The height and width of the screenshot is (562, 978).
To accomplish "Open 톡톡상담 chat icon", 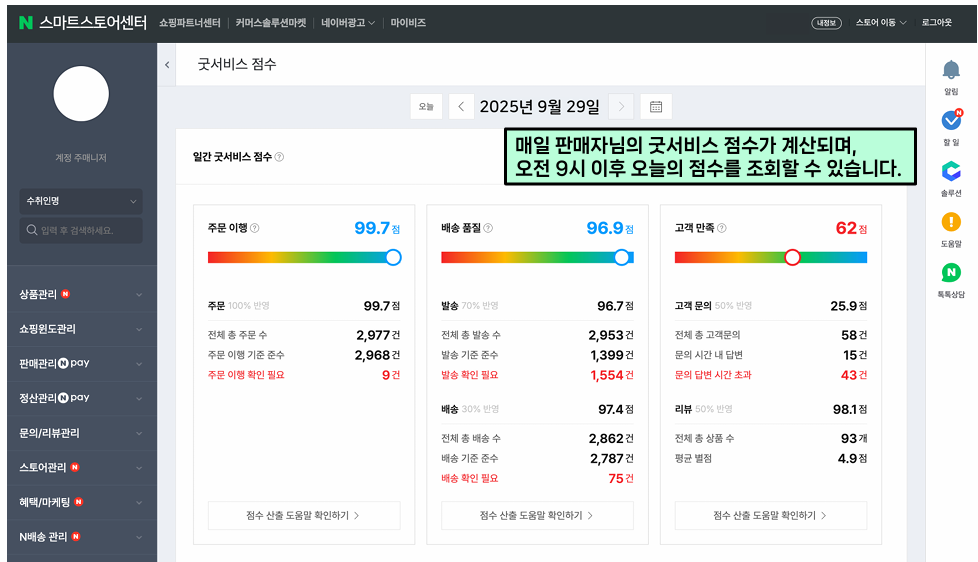I will [x=951, y=273].
